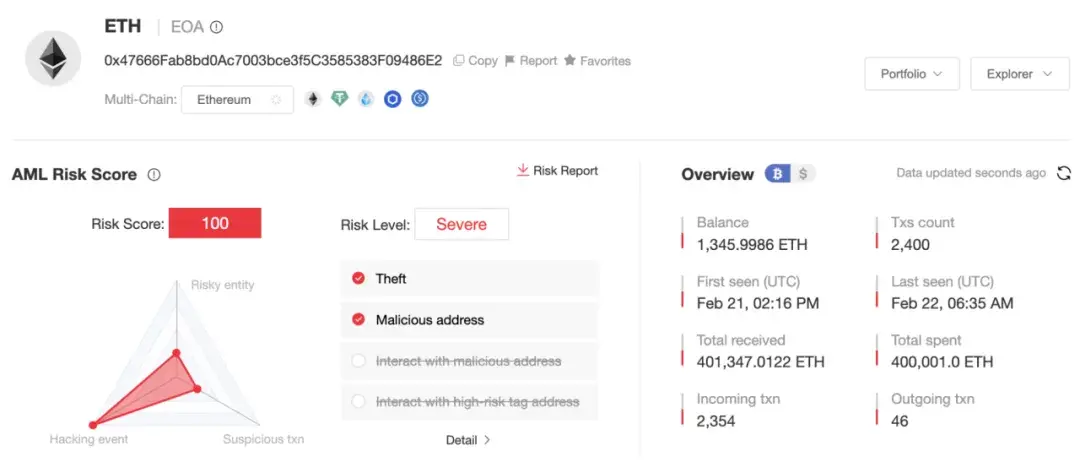Click the Ethereum token icon in Multi-Chain row
This screenshot has width=1080, height=462.
point(313,99)
